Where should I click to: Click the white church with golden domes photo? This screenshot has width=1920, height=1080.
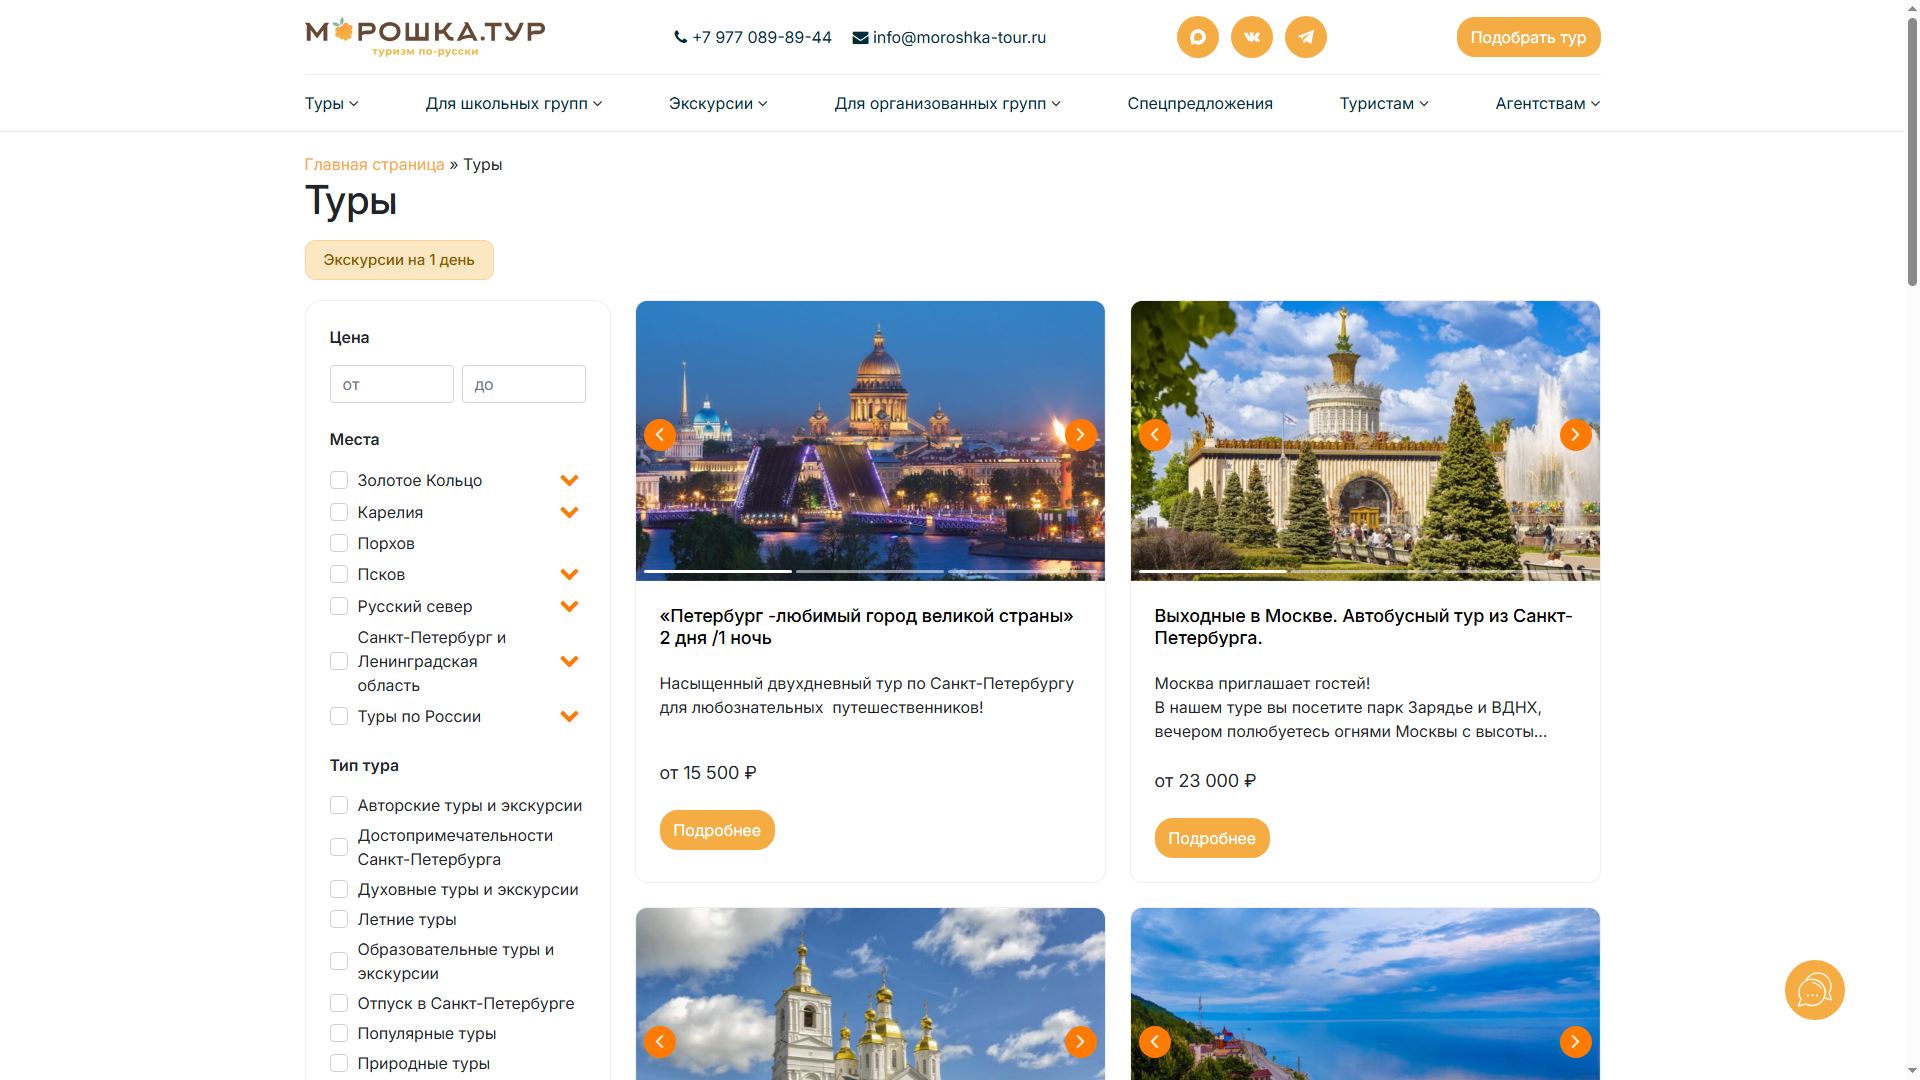click(870, 993)
